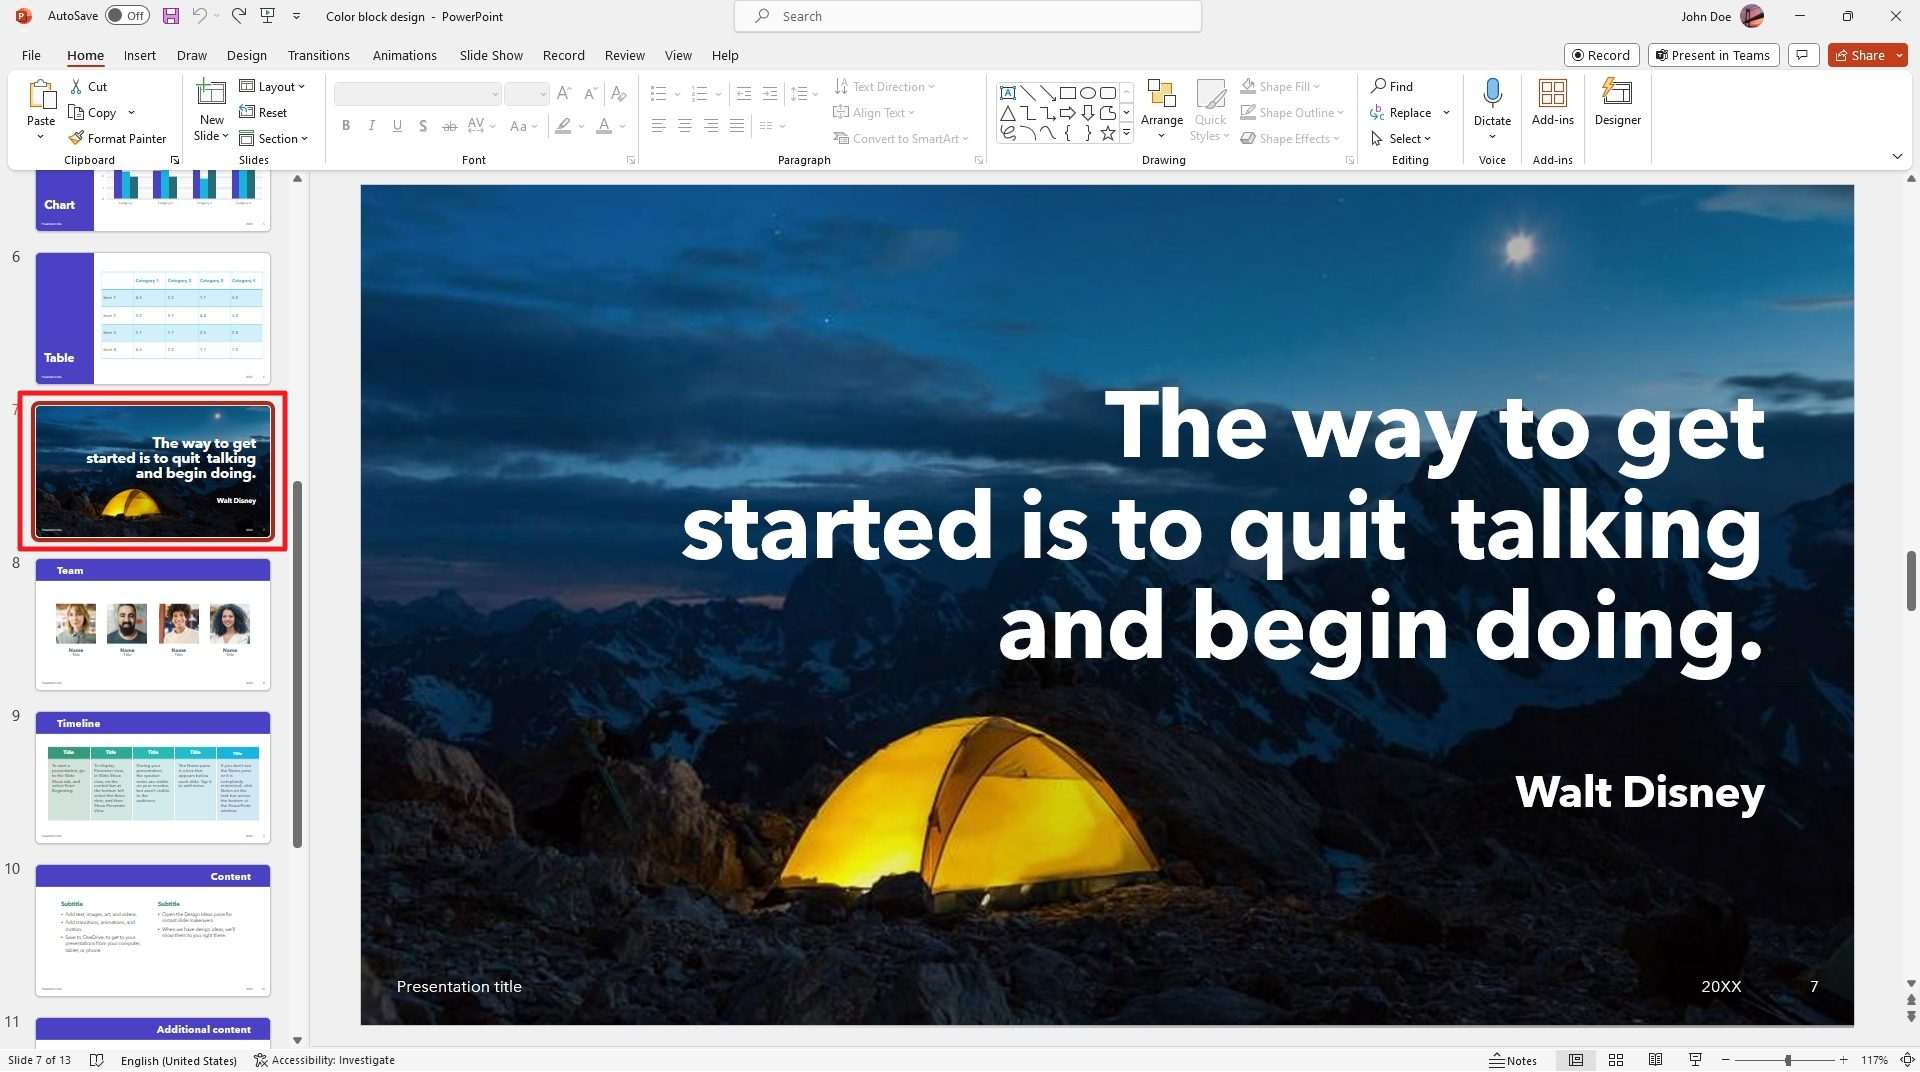Toggle Underline formatting
This screenshot has height=1072, width=1920.
[397, 126]
